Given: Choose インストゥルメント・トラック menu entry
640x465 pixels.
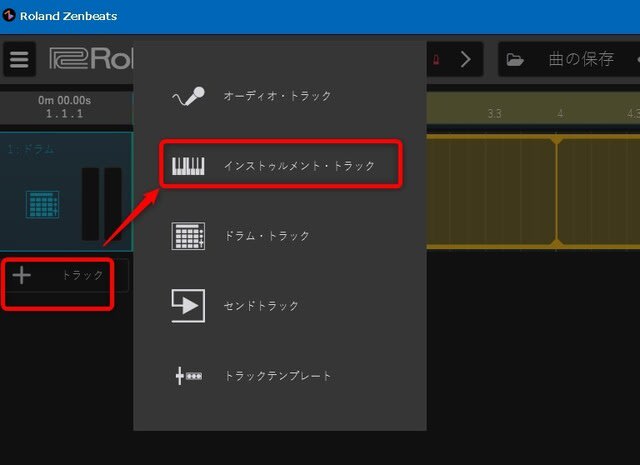Looking at the screenshot, I should 299,166.
